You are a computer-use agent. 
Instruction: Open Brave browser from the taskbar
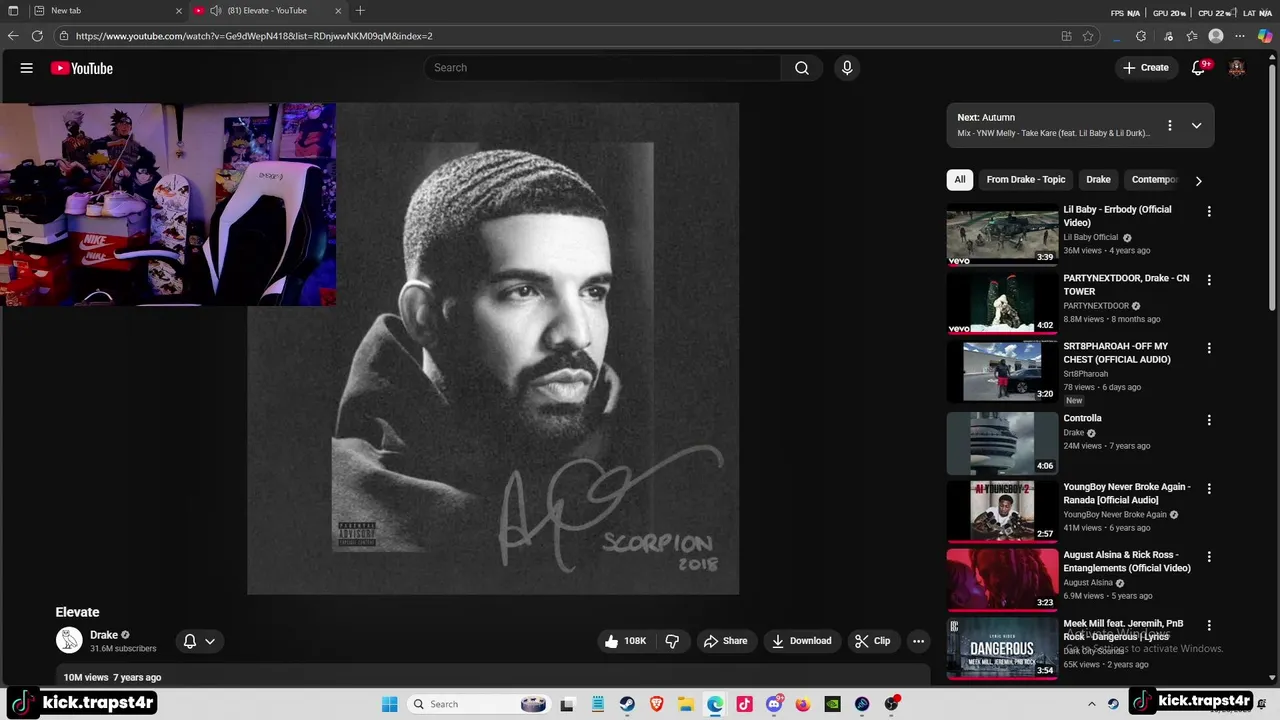pyautogui.click(x=656, y=704)
